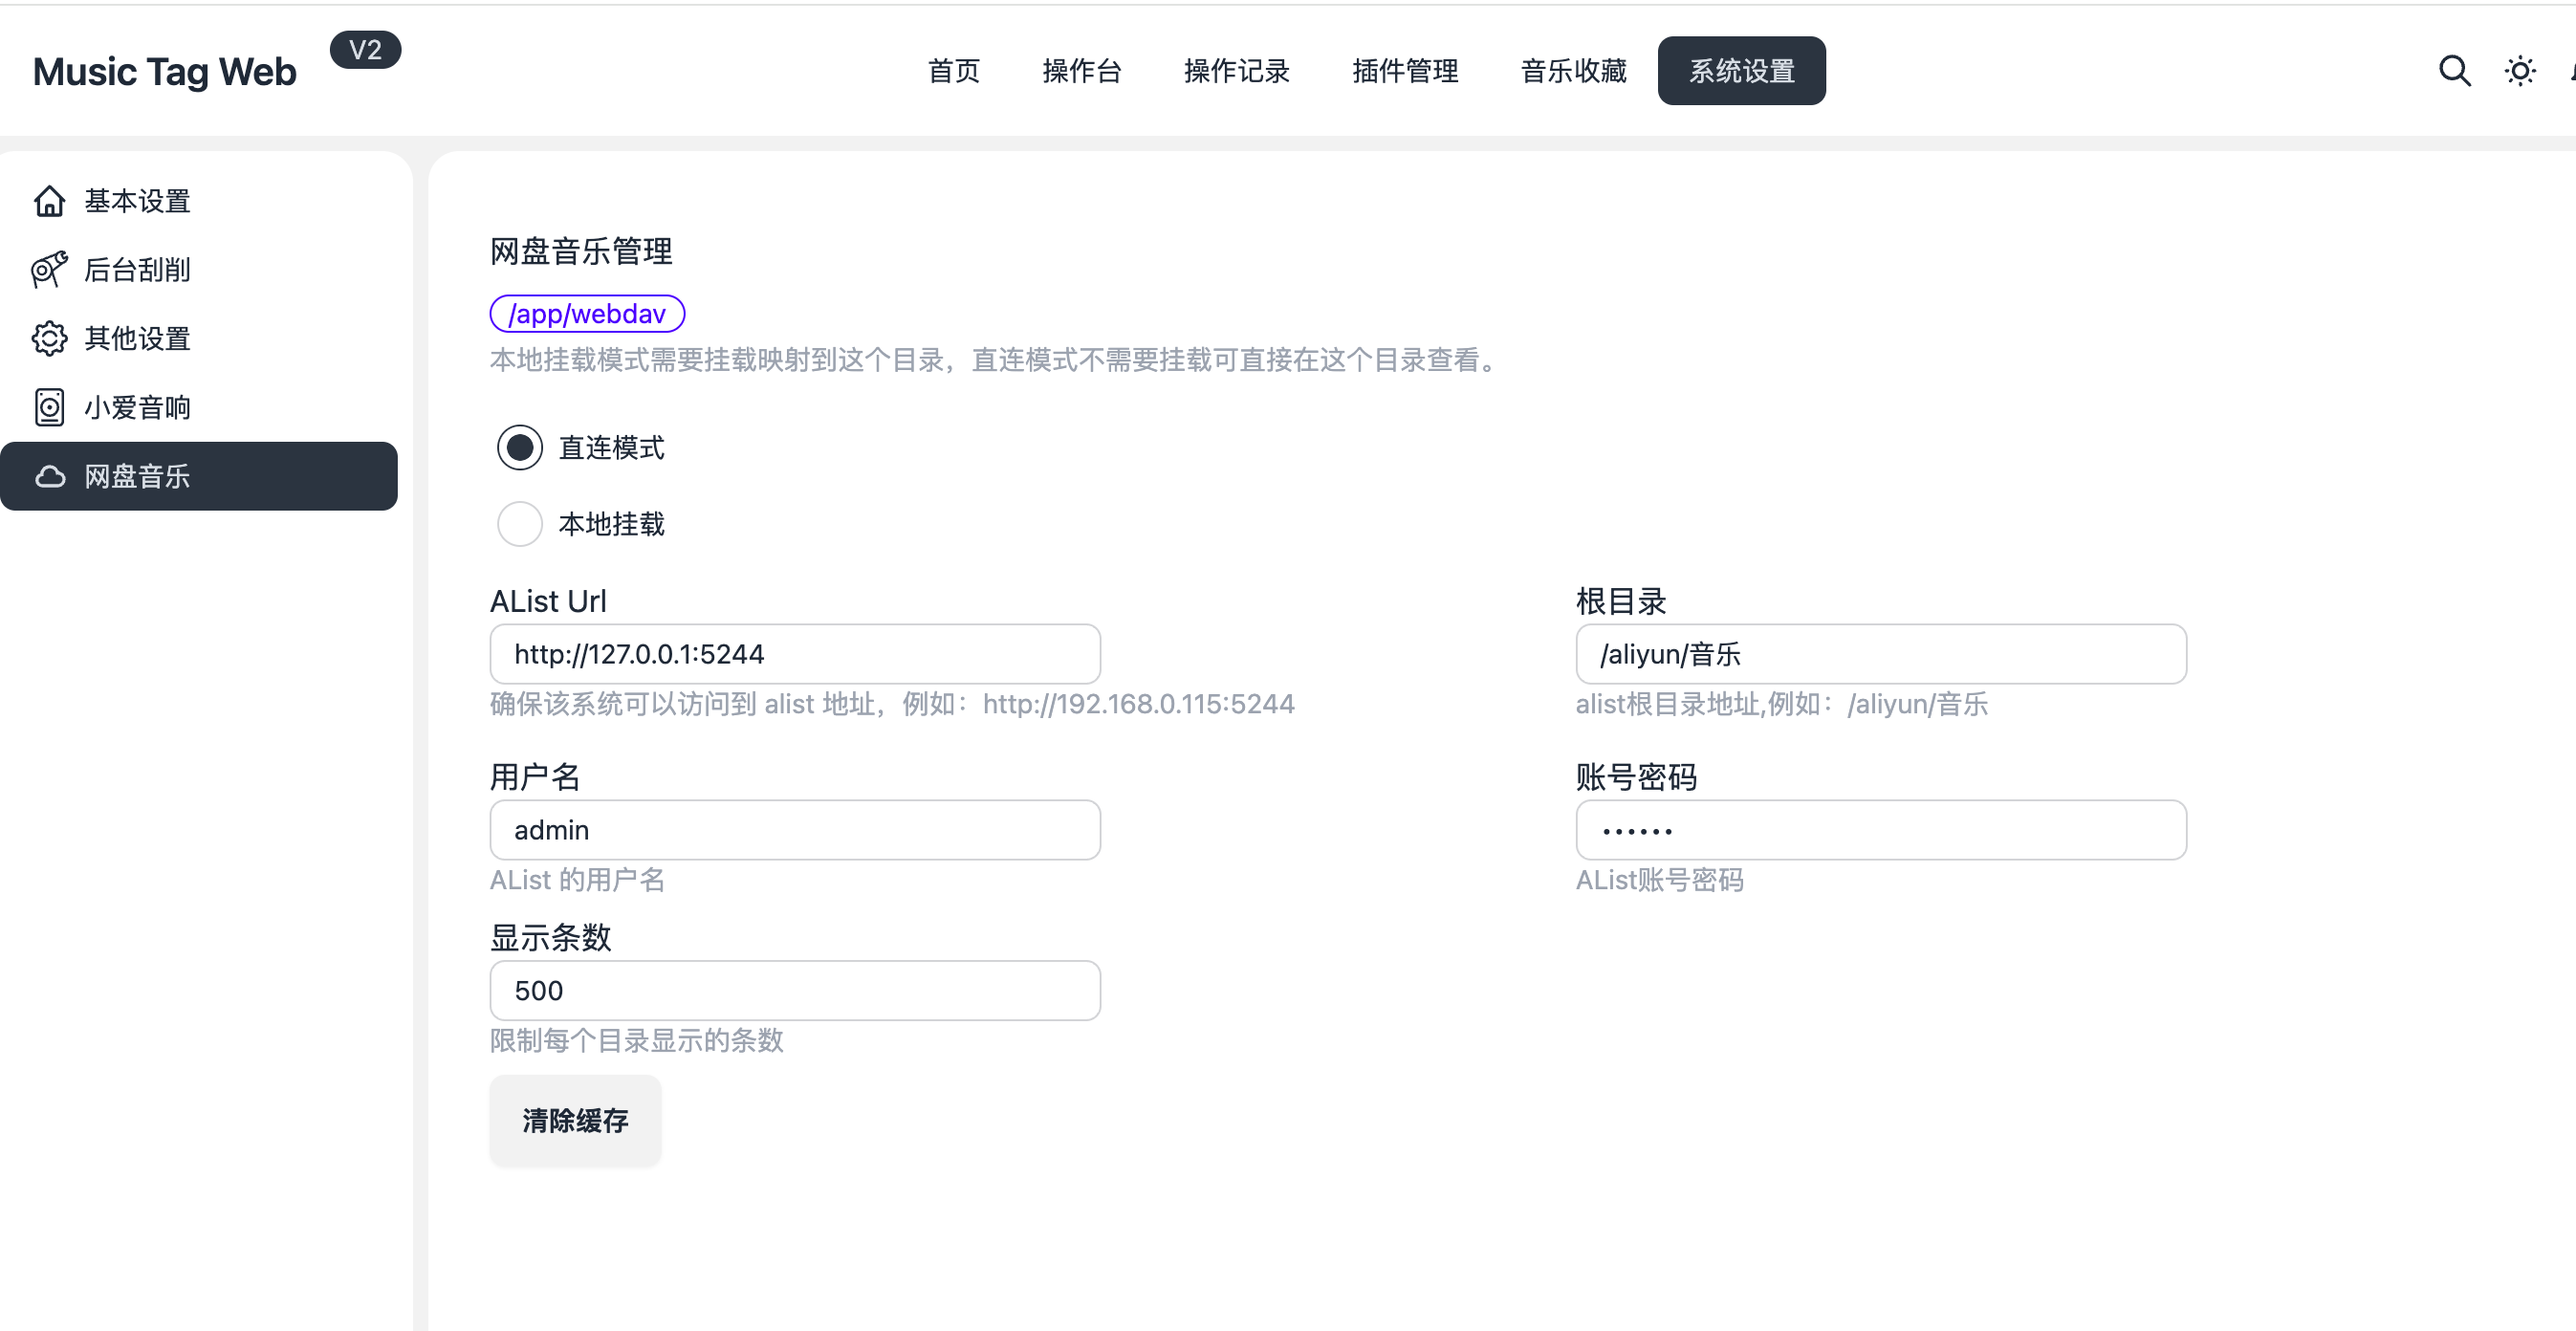Open the 插件管理 tab
Viewport: 2576px width, 1331px height.
(1405, 71)
